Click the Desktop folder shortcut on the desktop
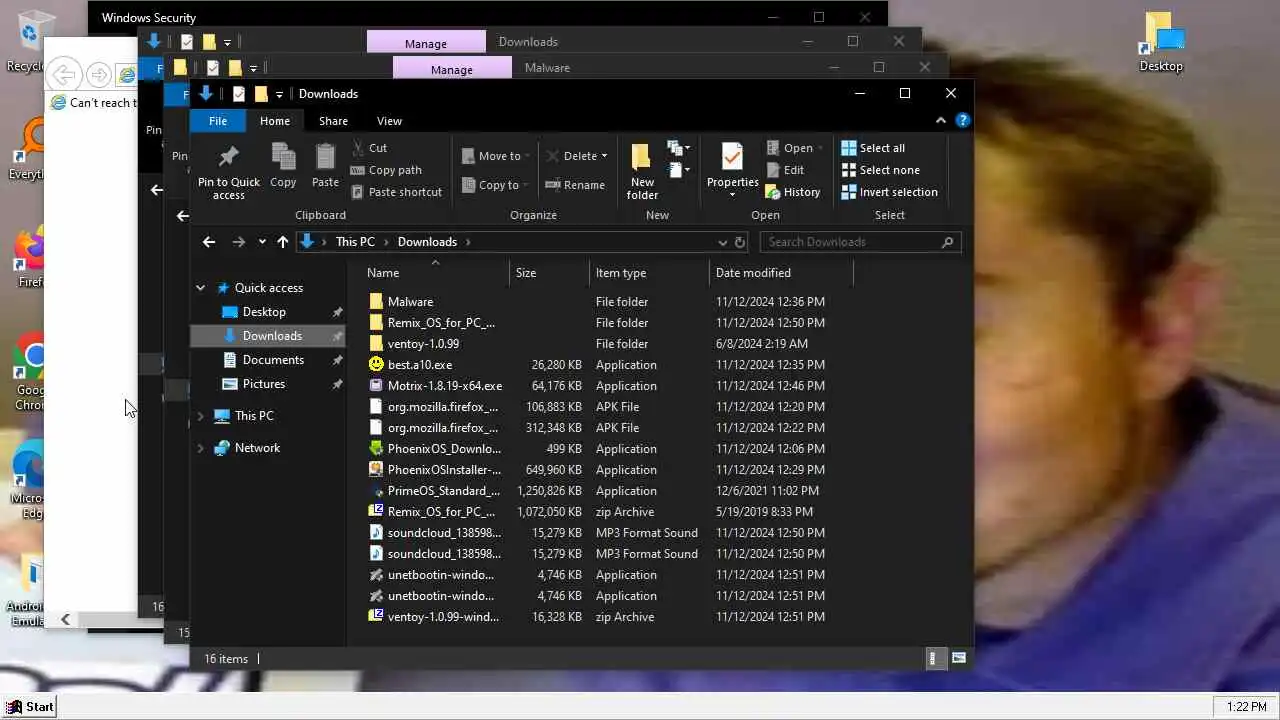This screenshot has width=1280, height=720. 1161,43
